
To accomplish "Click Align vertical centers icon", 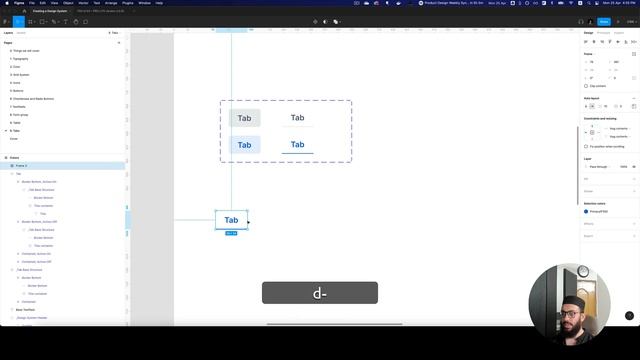I will (x=618, y=42).
